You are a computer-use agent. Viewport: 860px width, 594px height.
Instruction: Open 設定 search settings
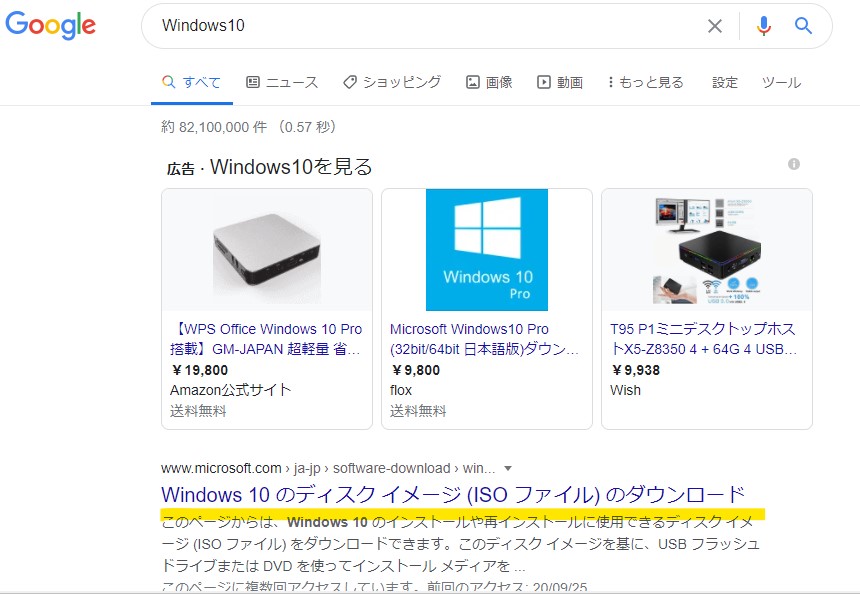coord(725,82)
